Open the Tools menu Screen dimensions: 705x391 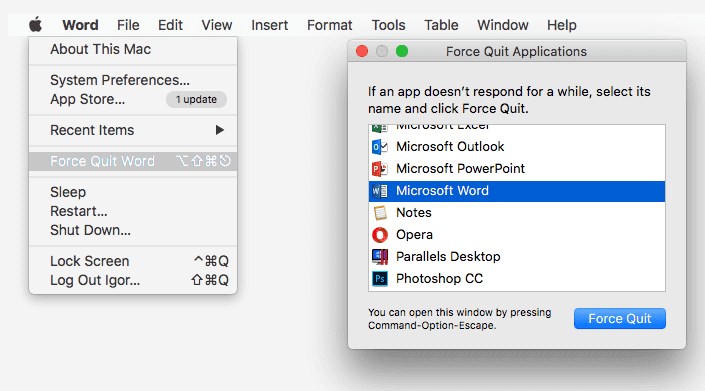[388, 25]
